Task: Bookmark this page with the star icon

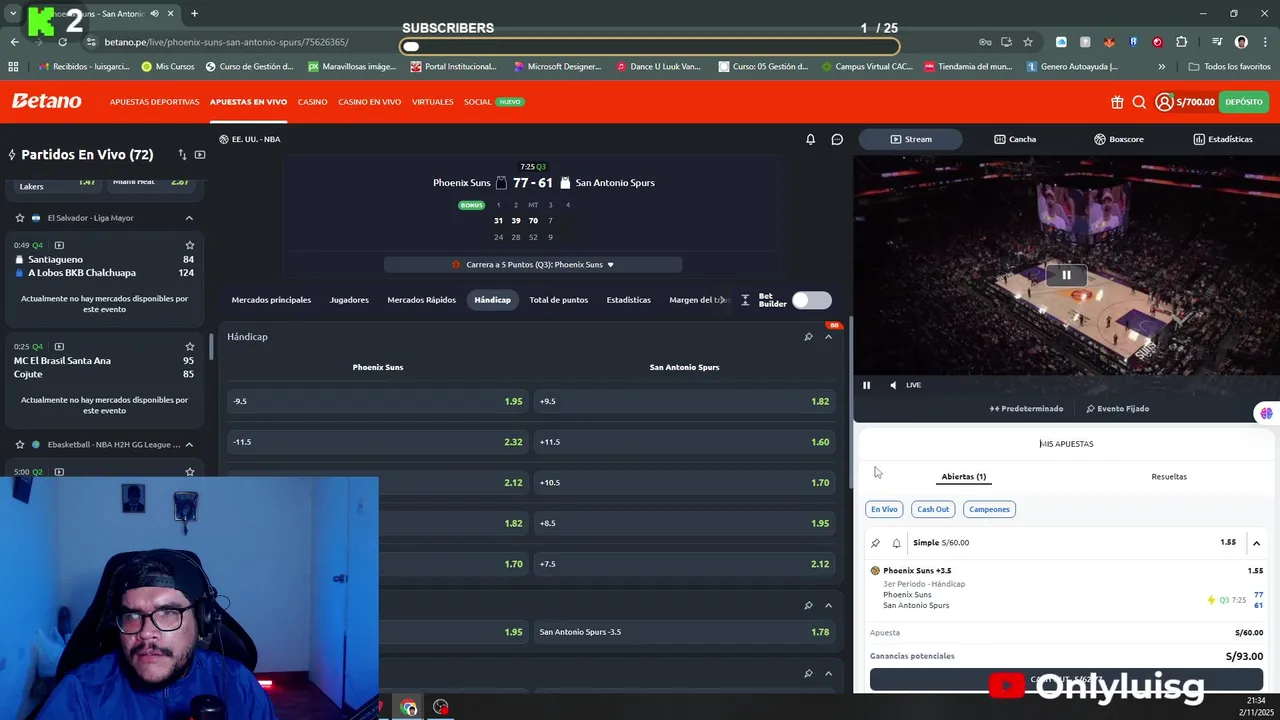Action: click(1028, 42)
